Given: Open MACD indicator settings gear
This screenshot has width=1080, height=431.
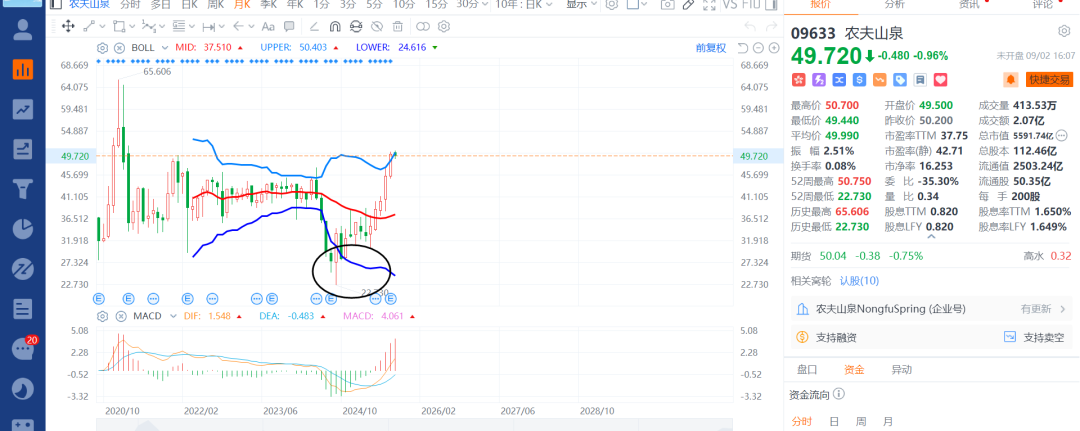Looking at the screenshot, I should (x=103, y=316).
